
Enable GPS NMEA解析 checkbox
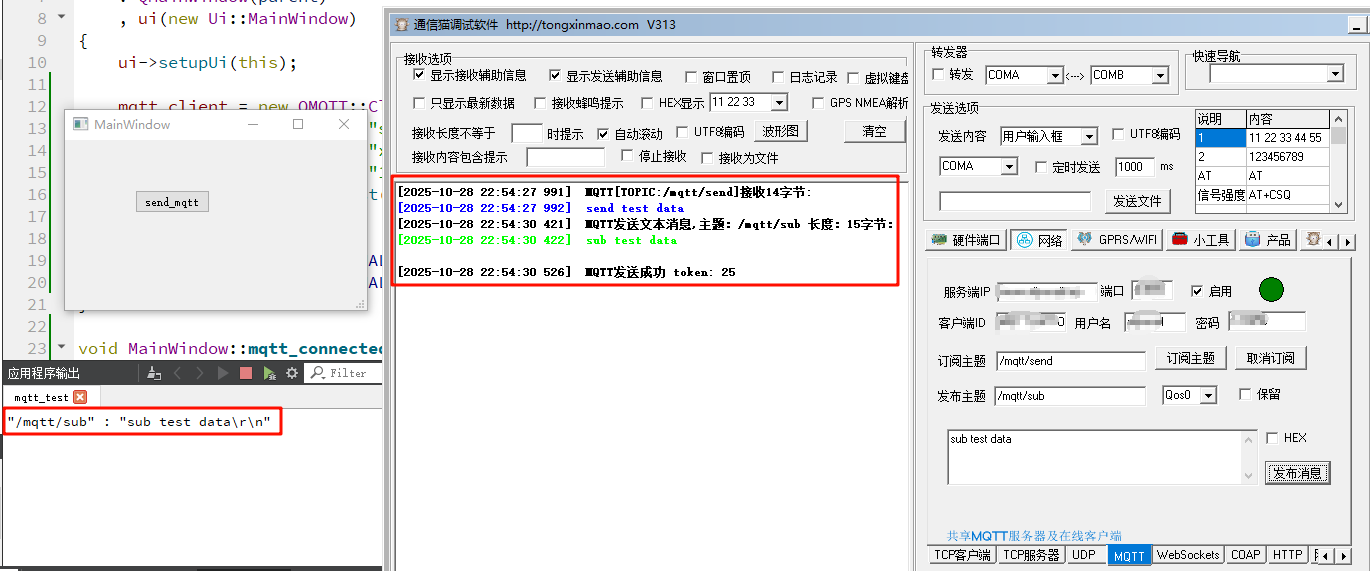tap(818, 103)
